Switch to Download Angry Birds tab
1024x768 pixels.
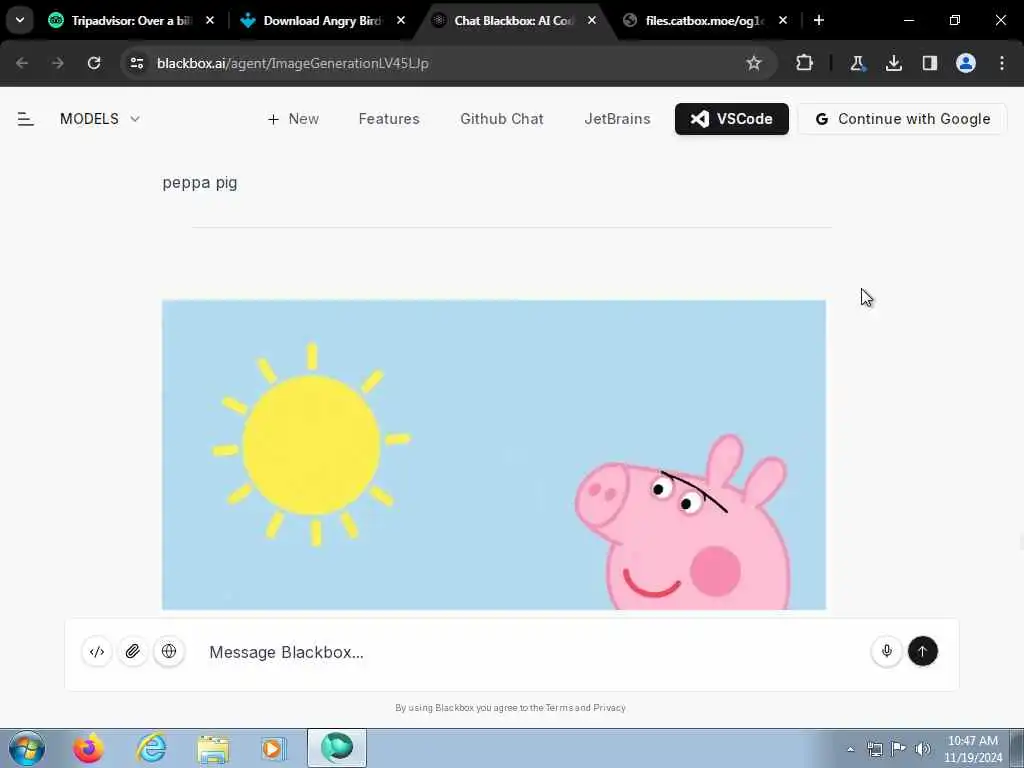click(323, 21)
